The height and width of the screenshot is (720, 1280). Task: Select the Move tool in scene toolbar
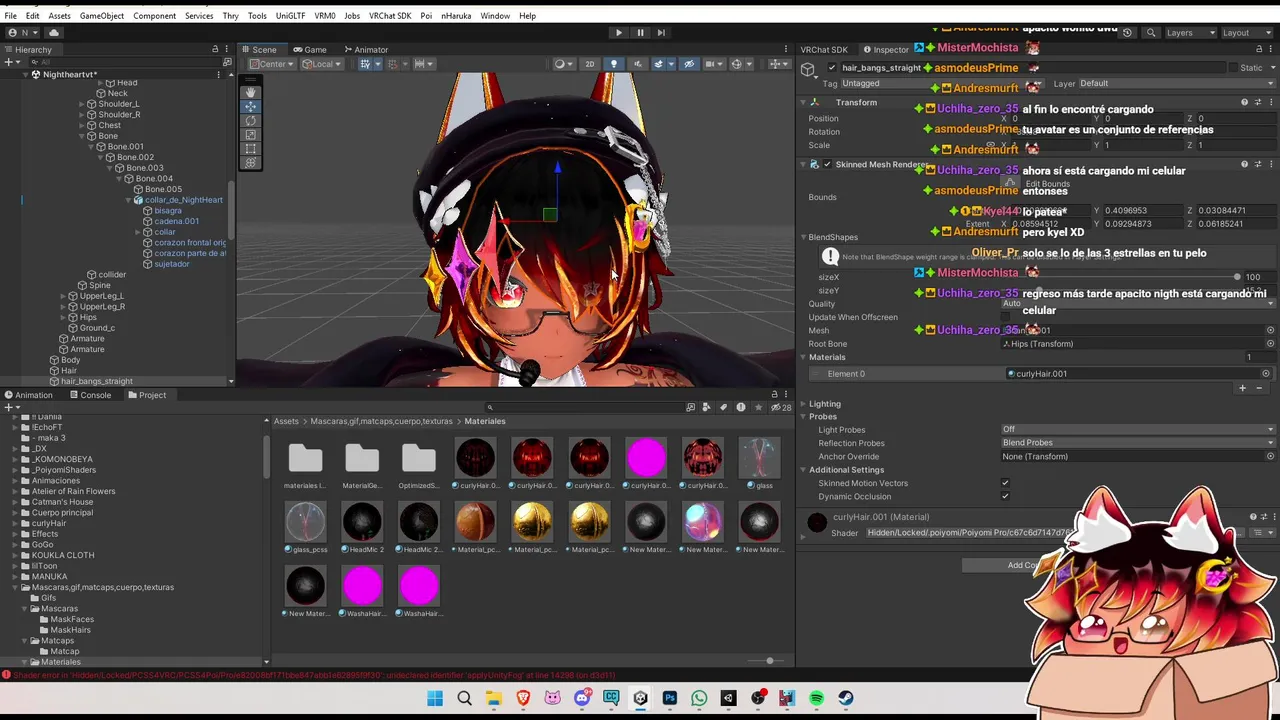click(250, 106)
